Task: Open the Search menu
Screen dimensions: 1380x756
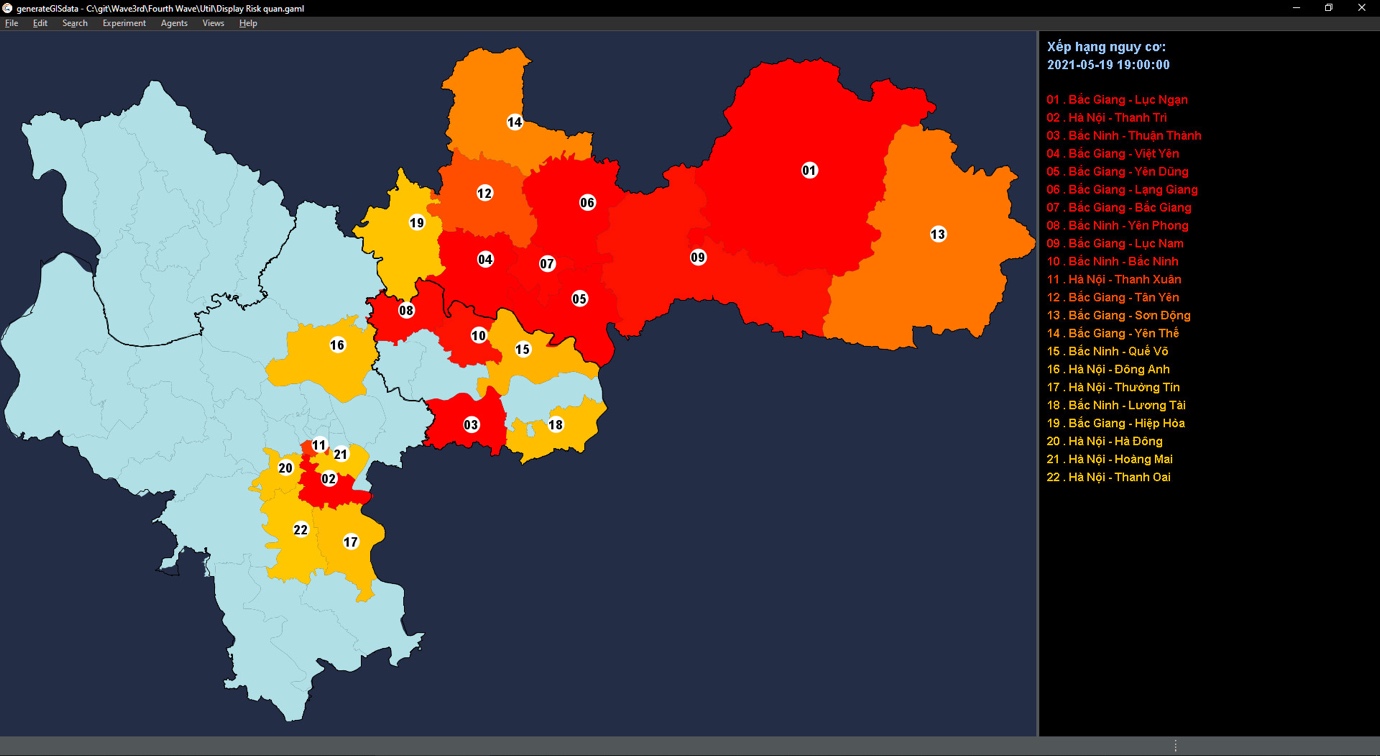Action: (x=75, y=23)
